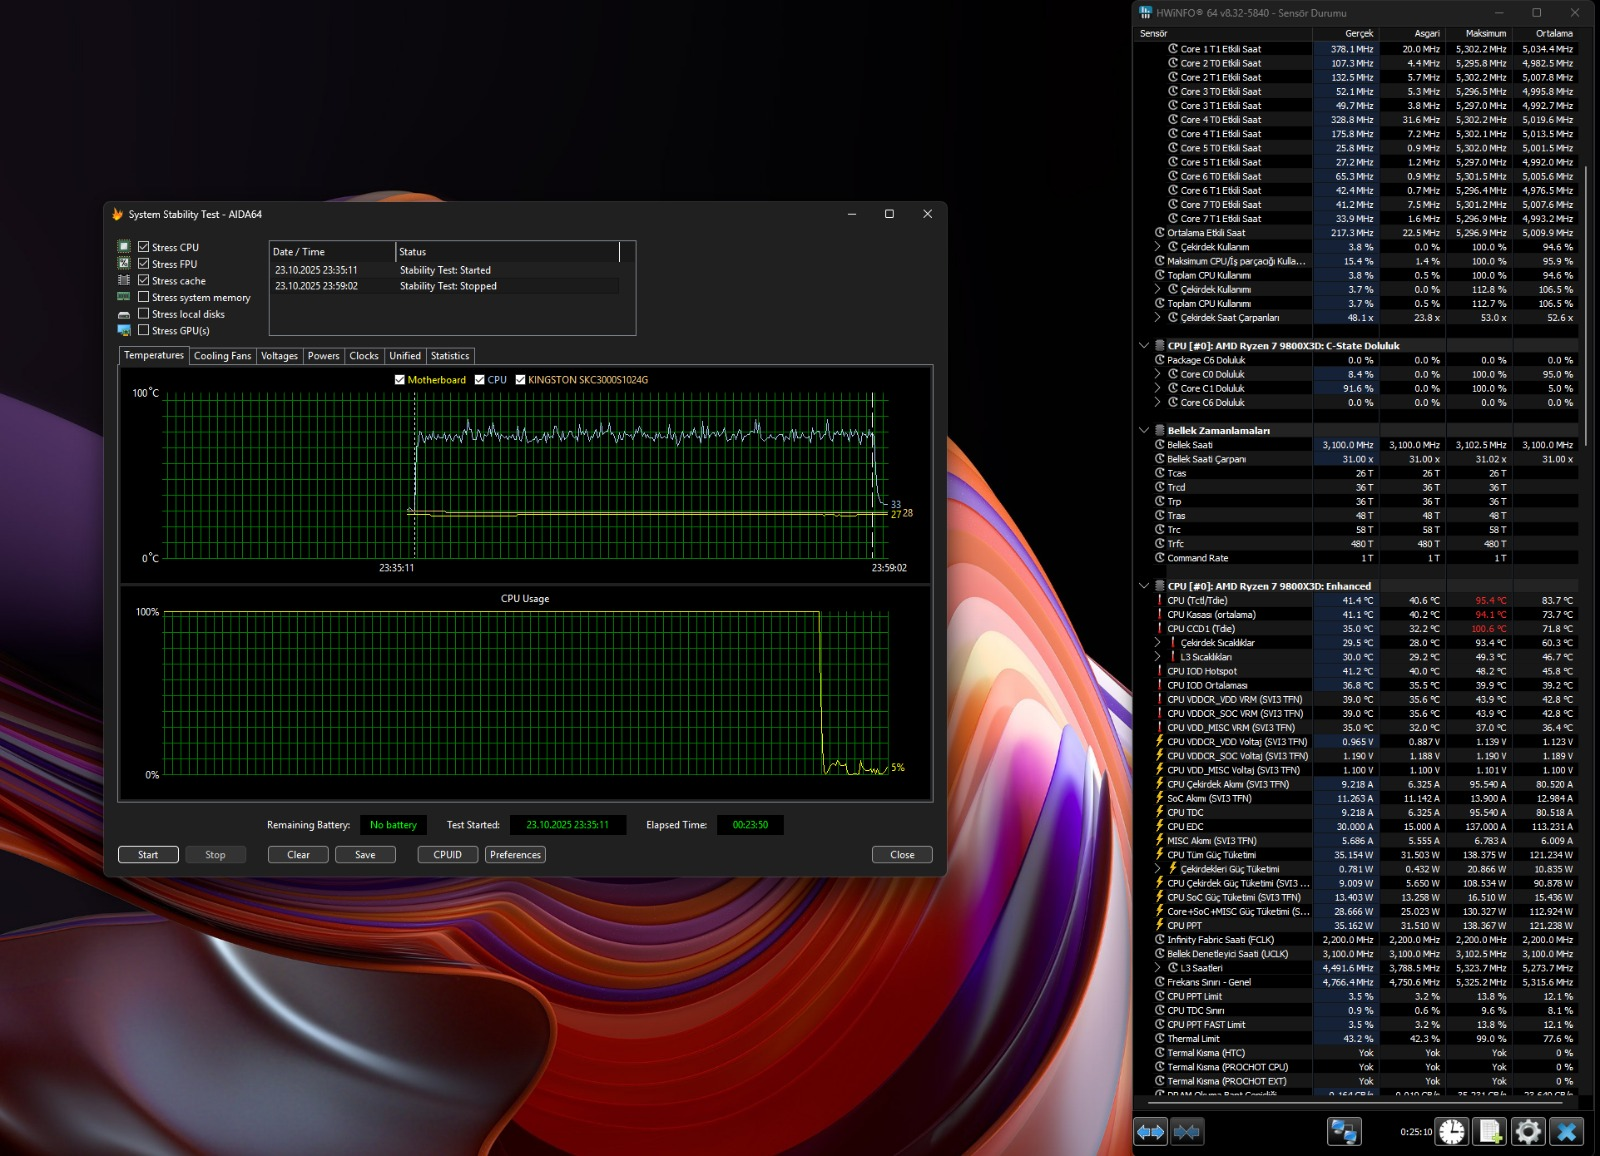Click the FPU icon beside Stress FPU

click(x=124, y=264)
